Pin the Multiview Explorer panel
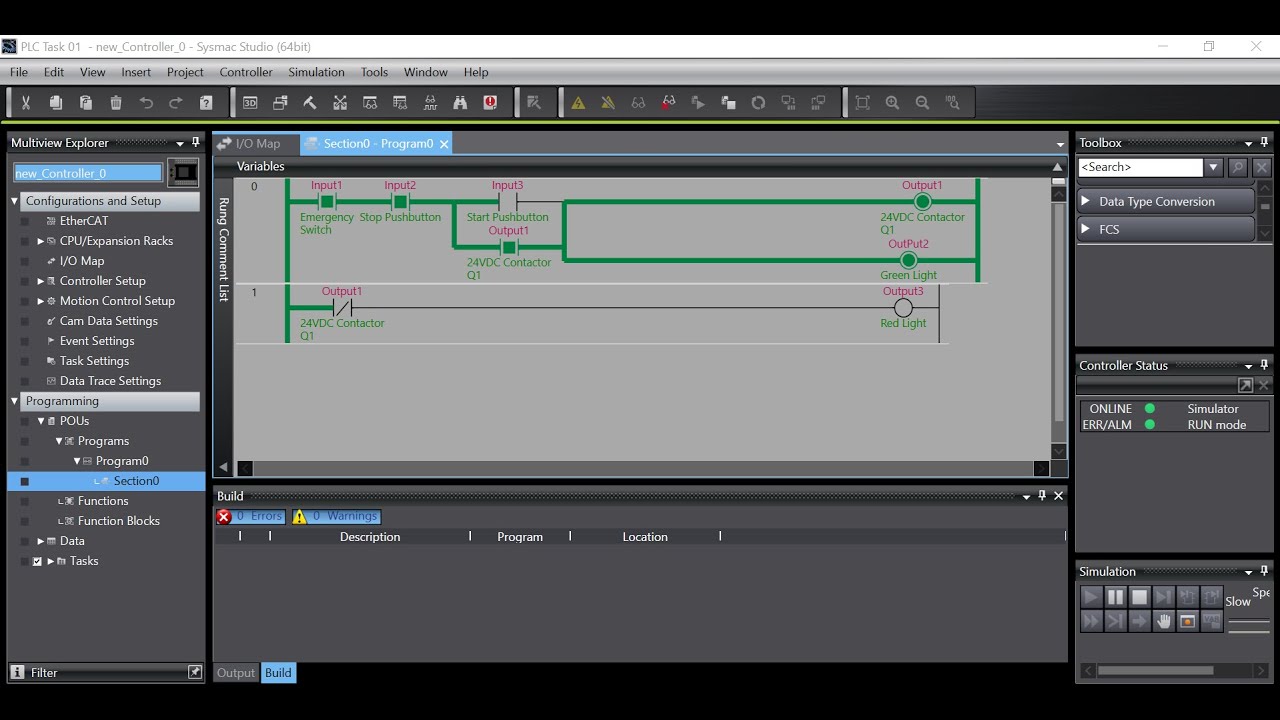1280x720 pixels. coord(195,142)
